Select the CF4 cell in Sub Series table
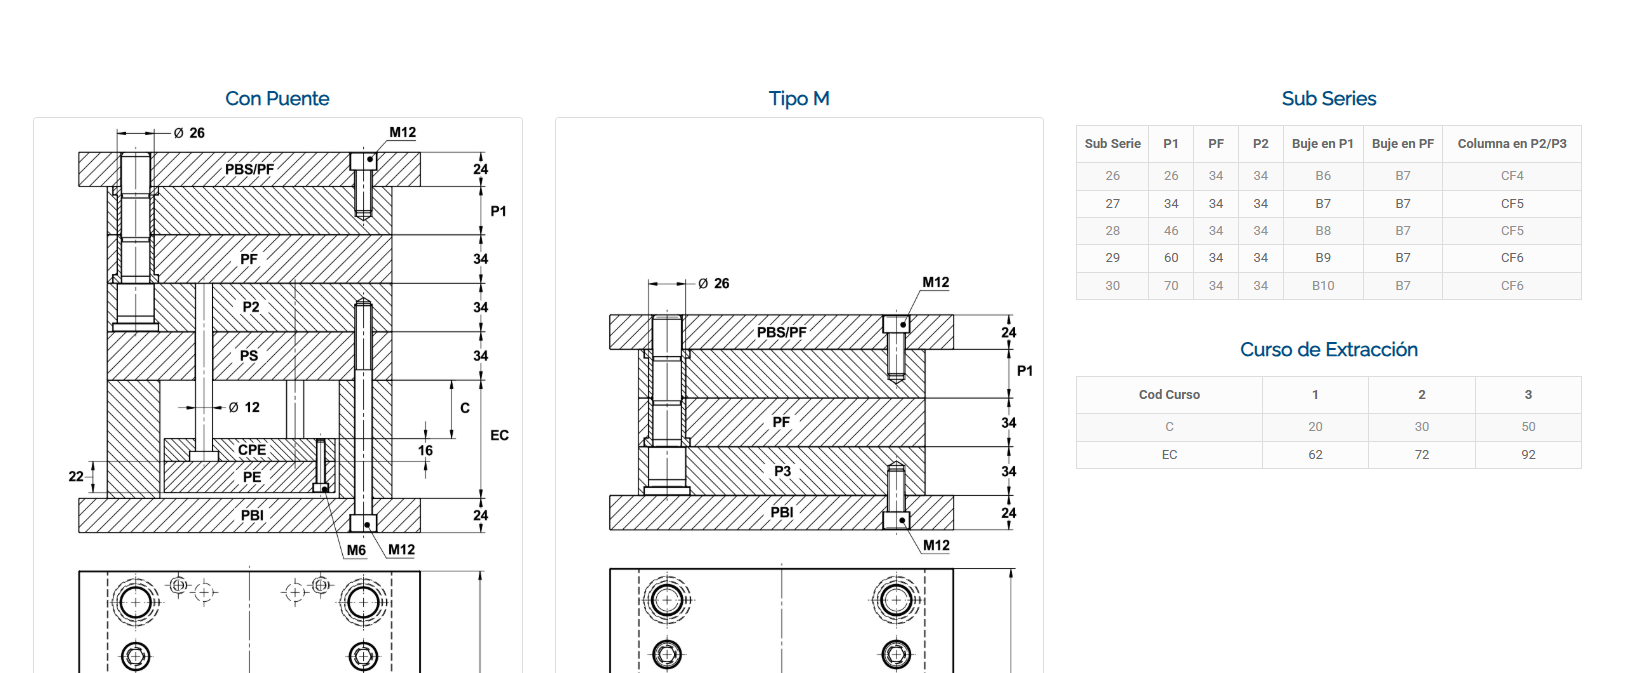The image size is (1646, 673). click(x=1511, y=176)
